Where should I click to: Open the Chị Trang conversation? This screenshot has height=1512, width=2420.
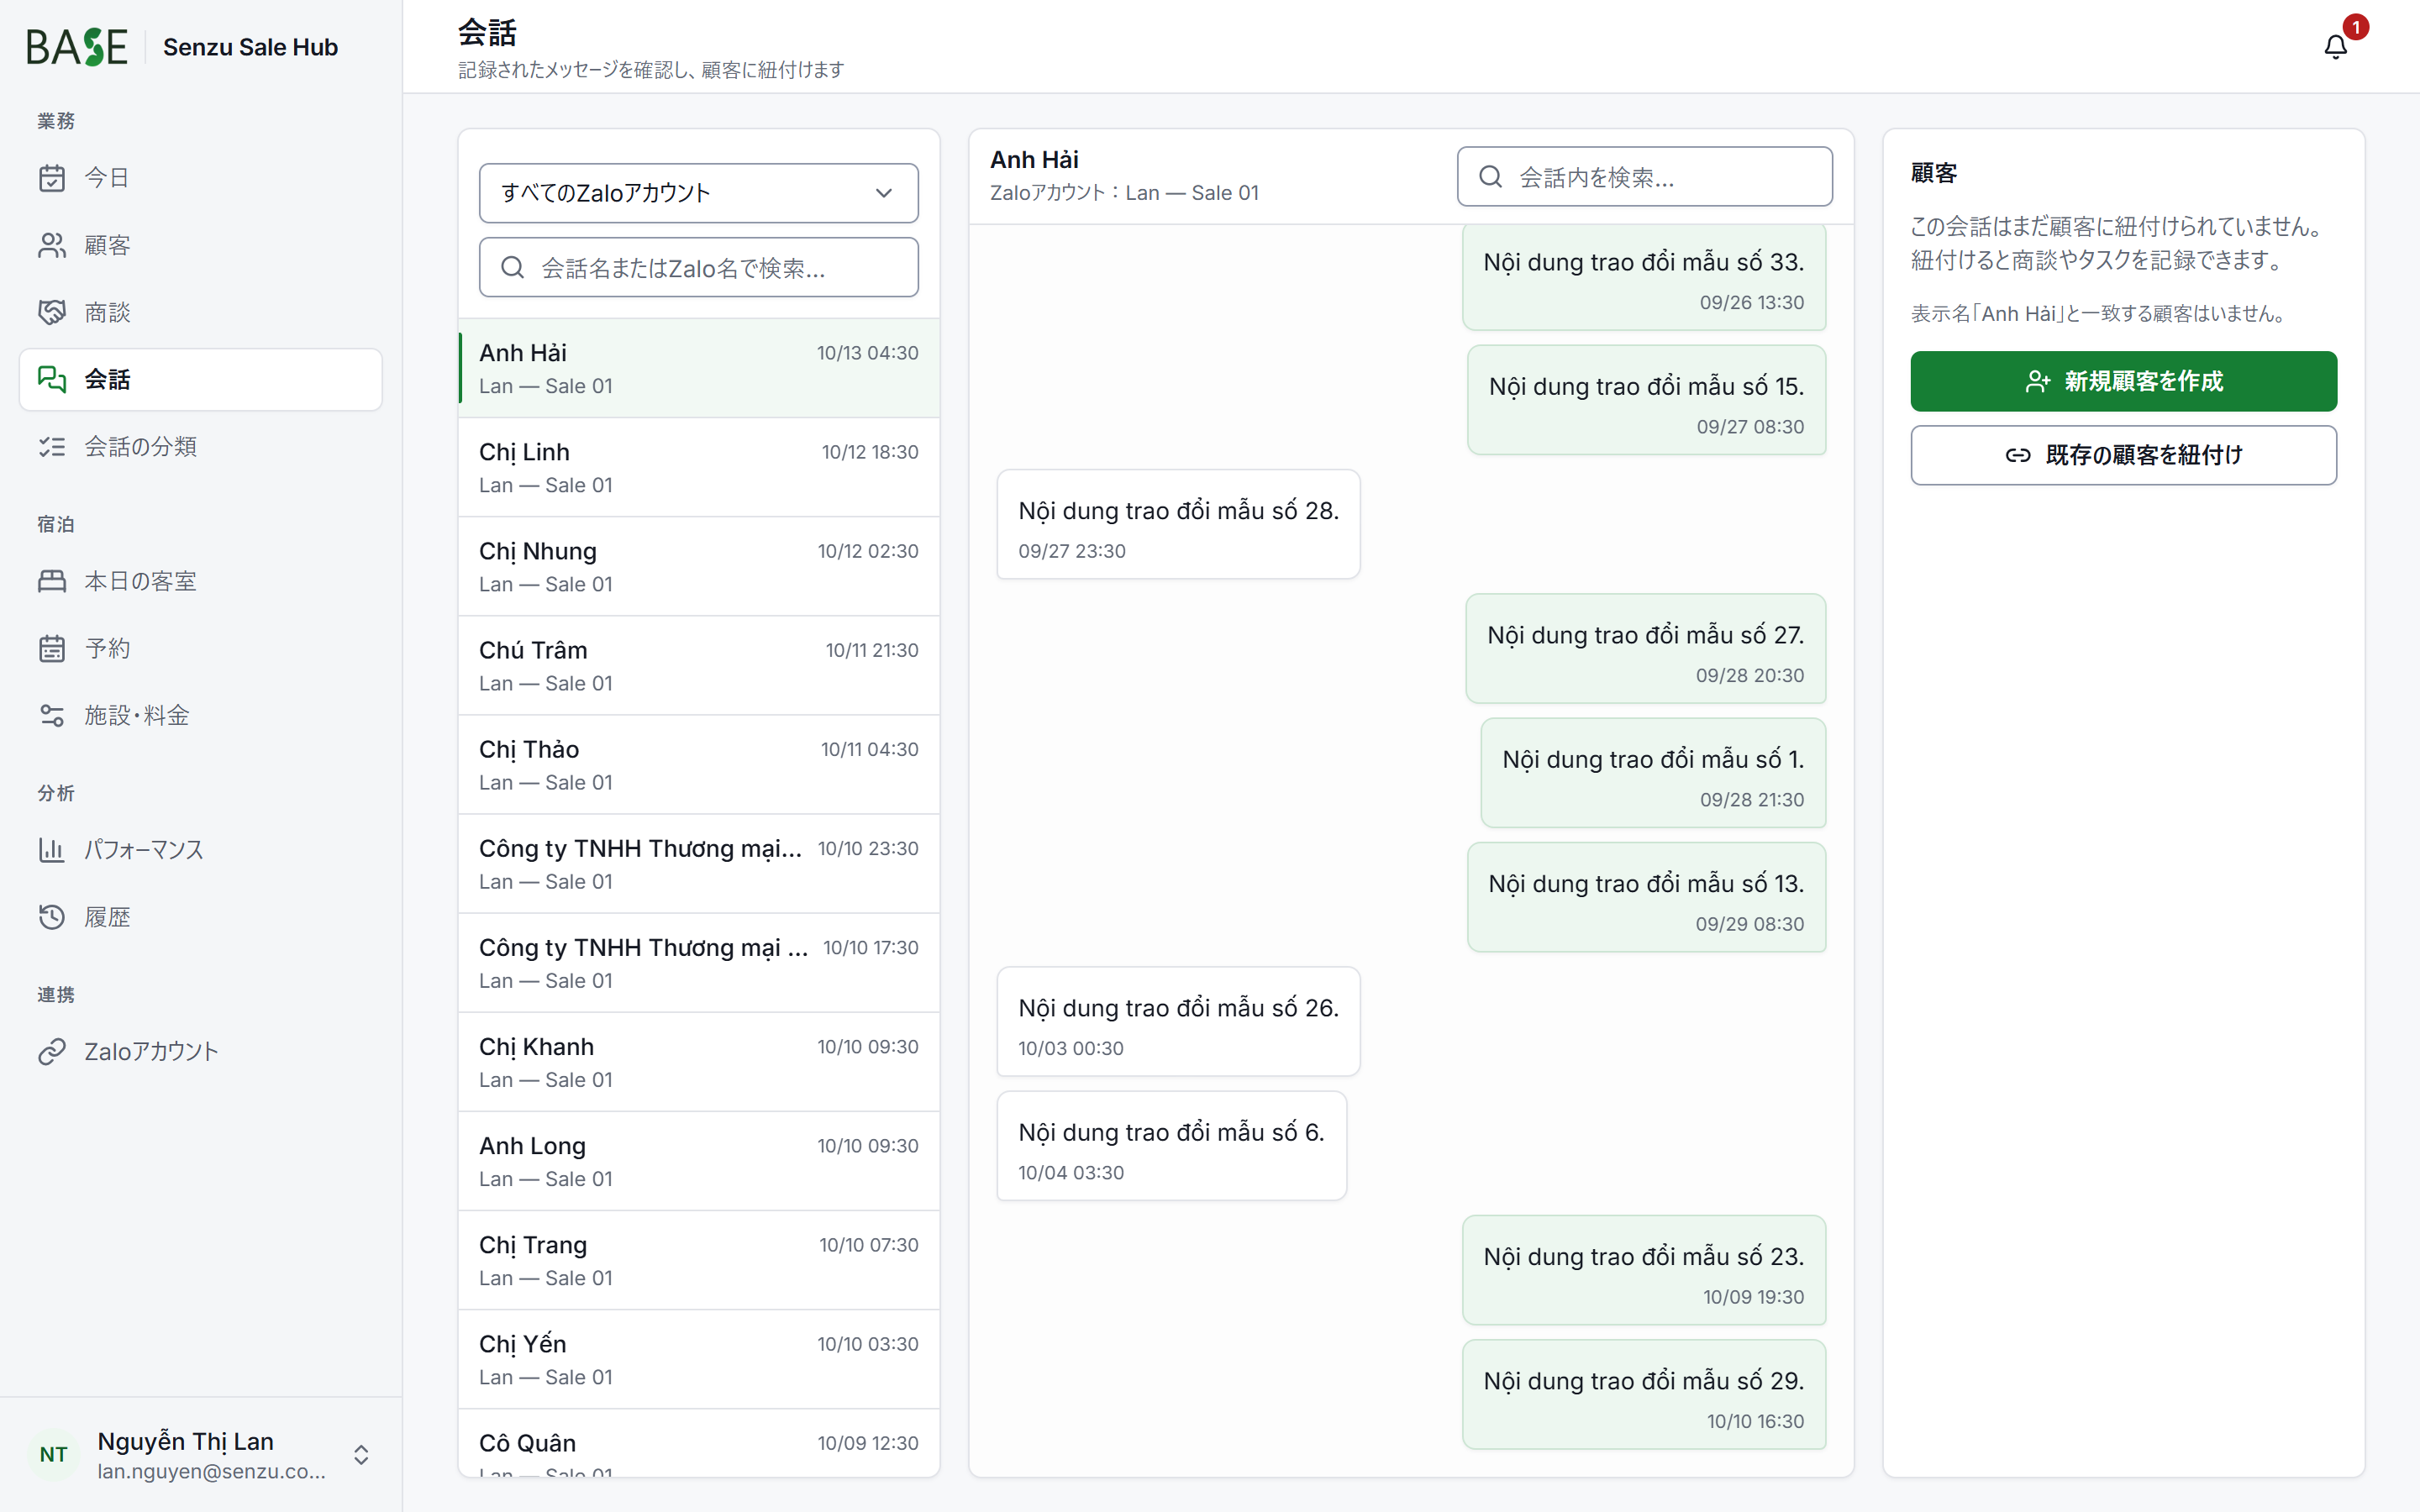(x=699, y=1260)
